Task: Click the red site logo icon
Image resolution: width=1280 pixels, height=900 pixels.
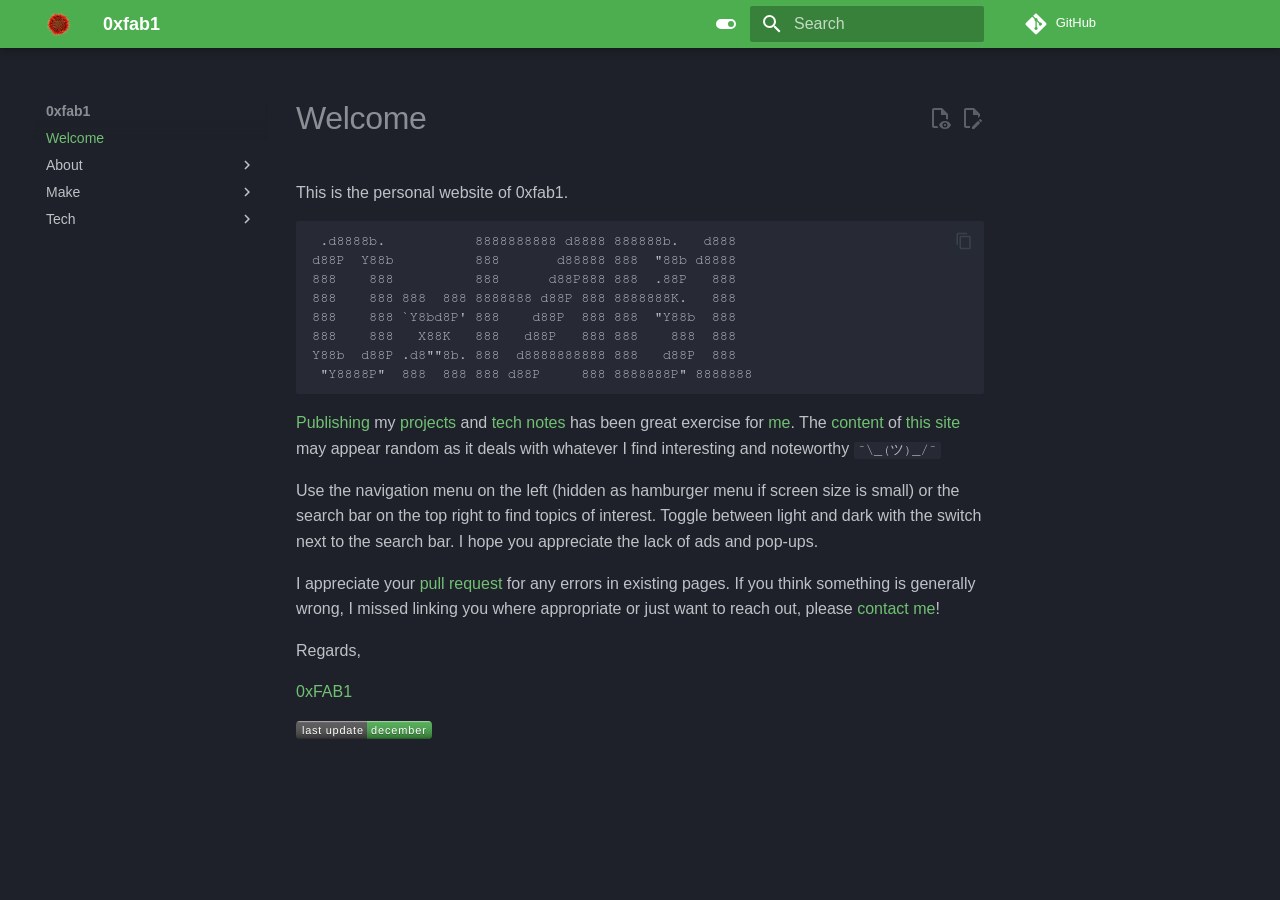Action: point(59,24)
